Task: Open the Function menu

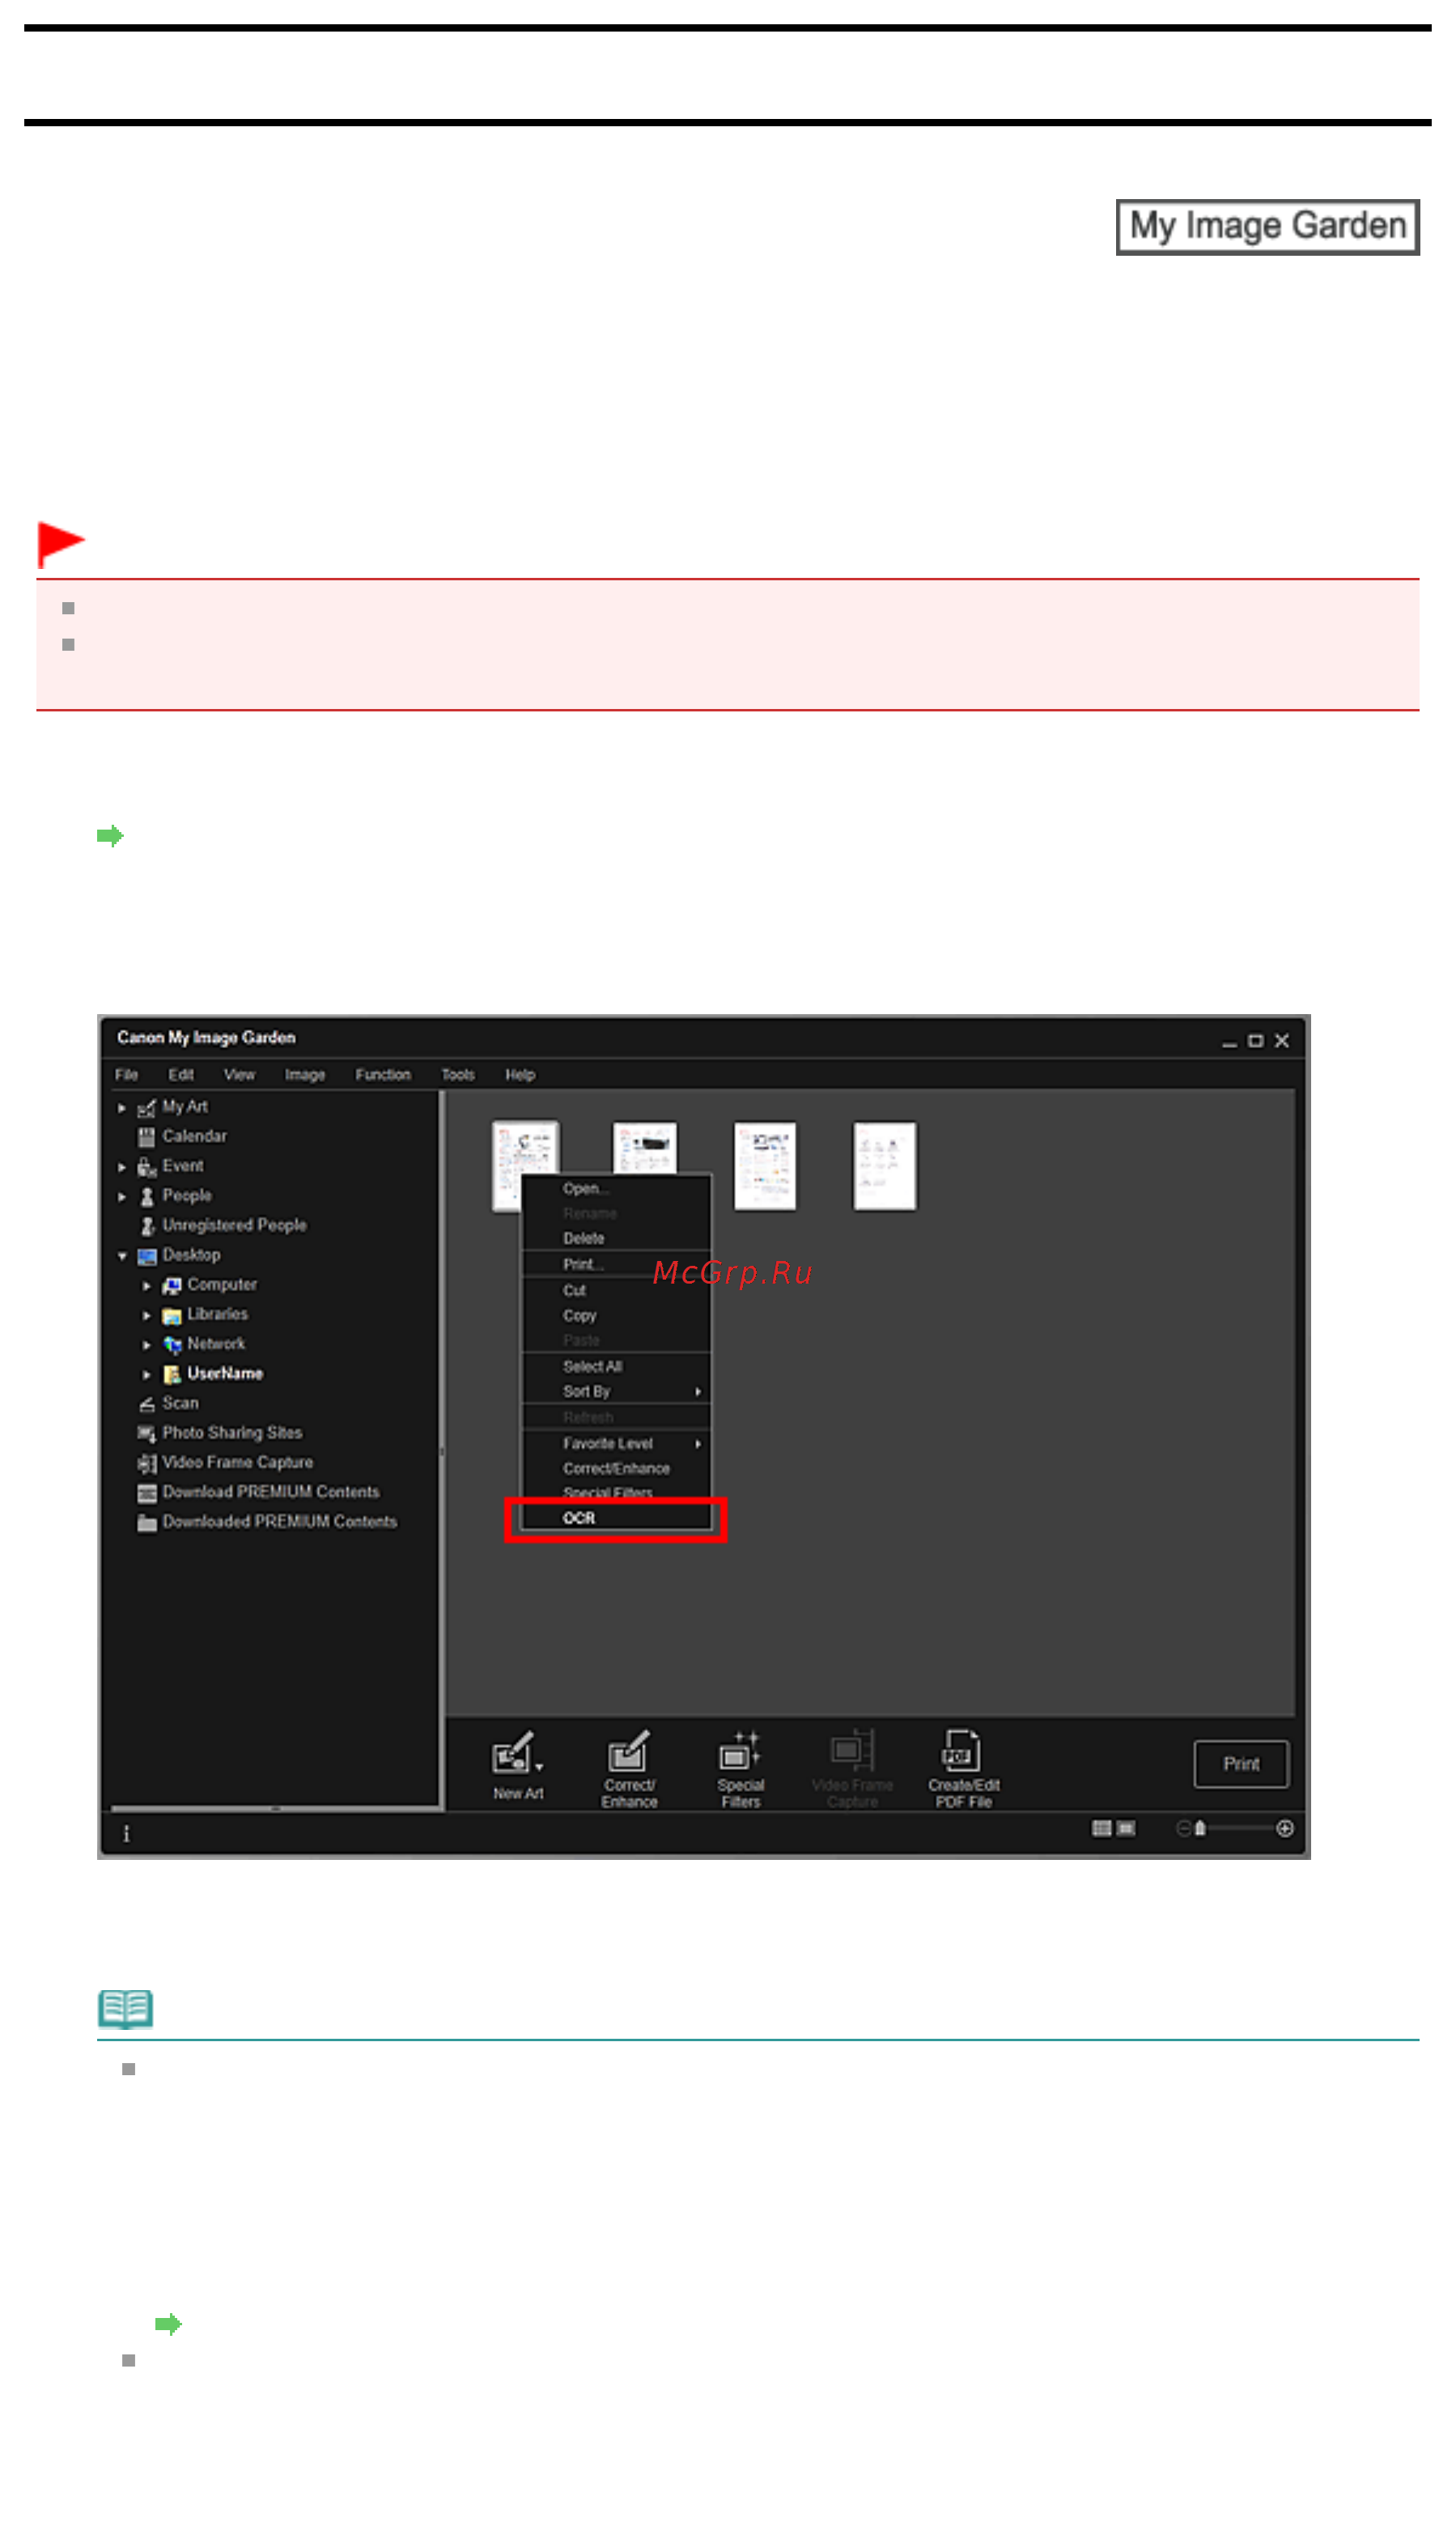Action: click(x=383, y=1075)
